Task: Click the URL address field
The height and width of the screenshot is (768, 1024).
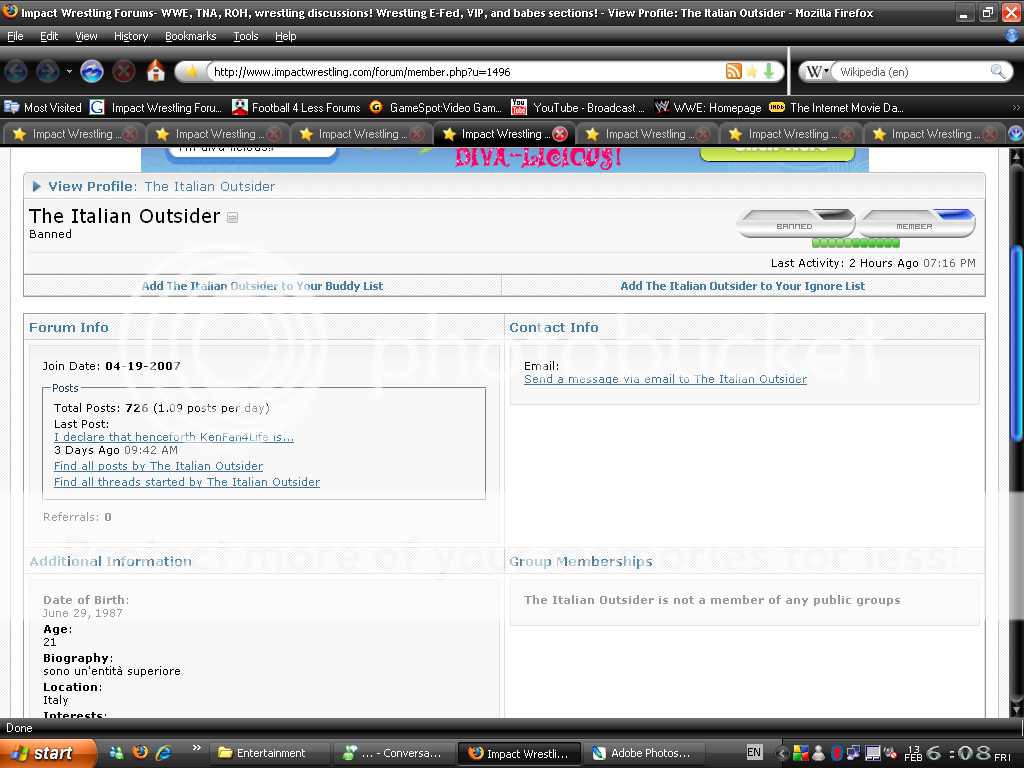Action: coord(460,72)
